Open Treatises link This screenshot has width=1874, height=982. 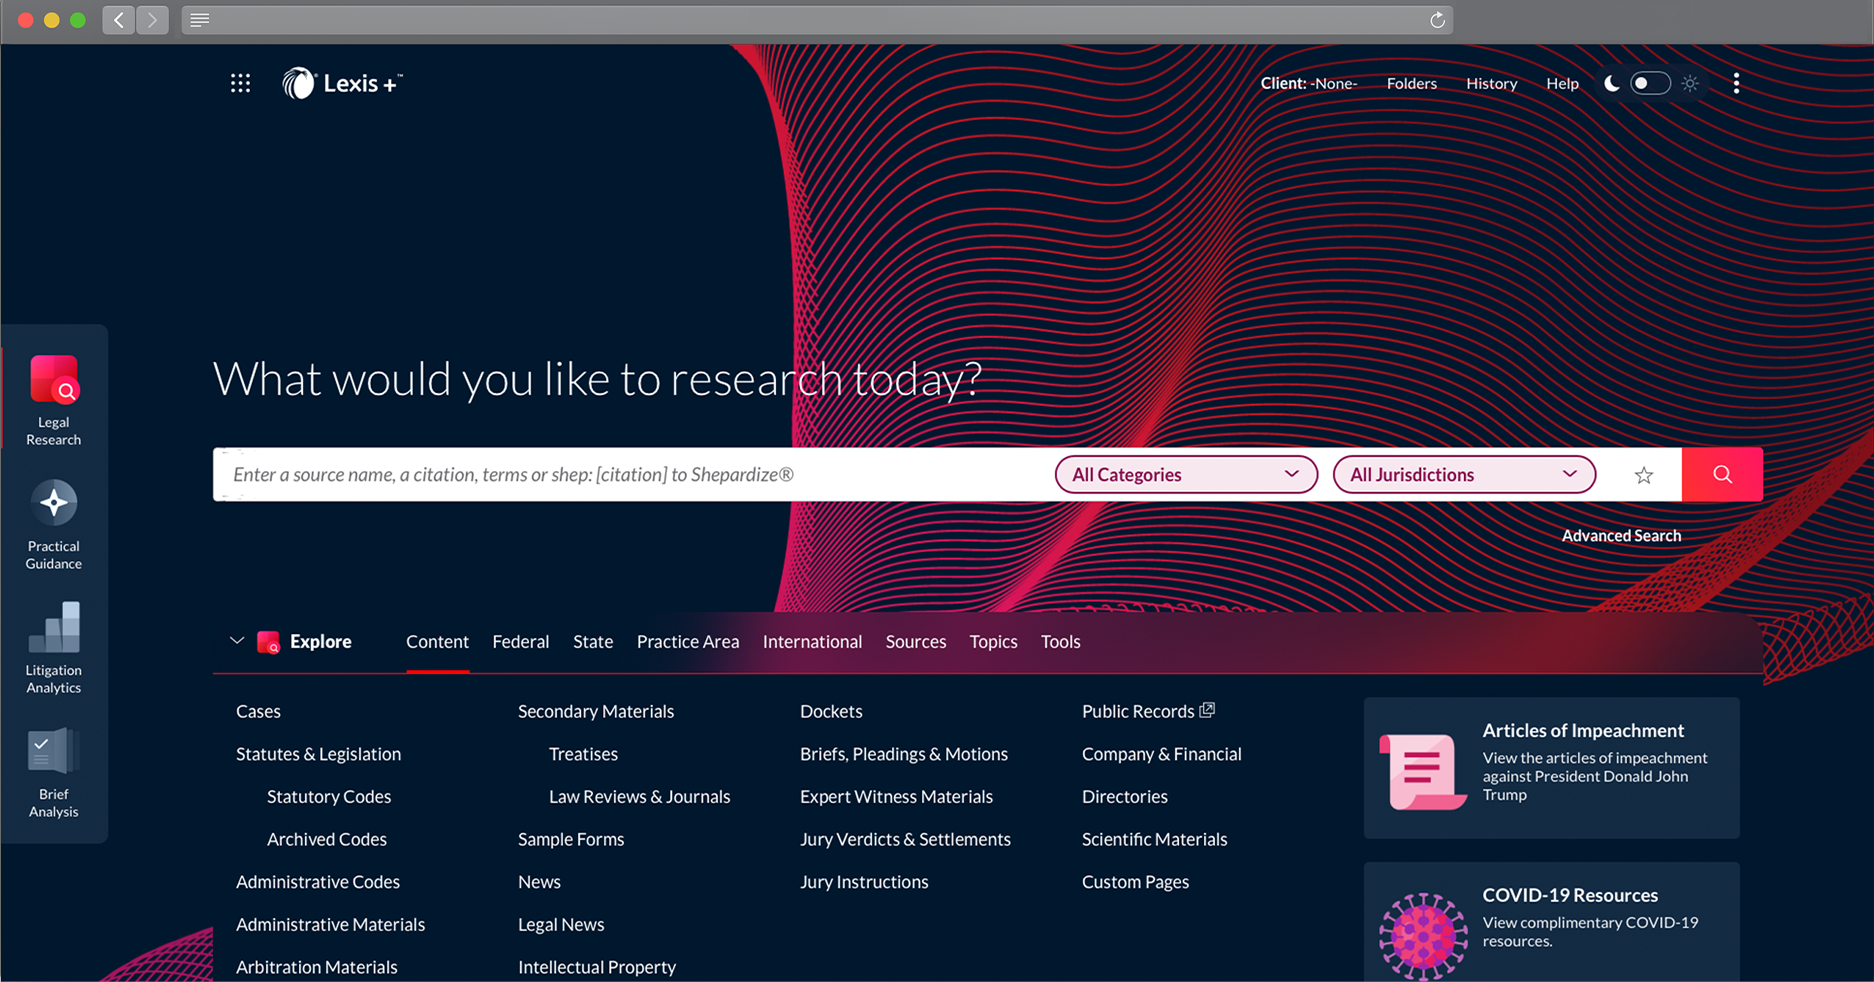click(x=583, y=754)
